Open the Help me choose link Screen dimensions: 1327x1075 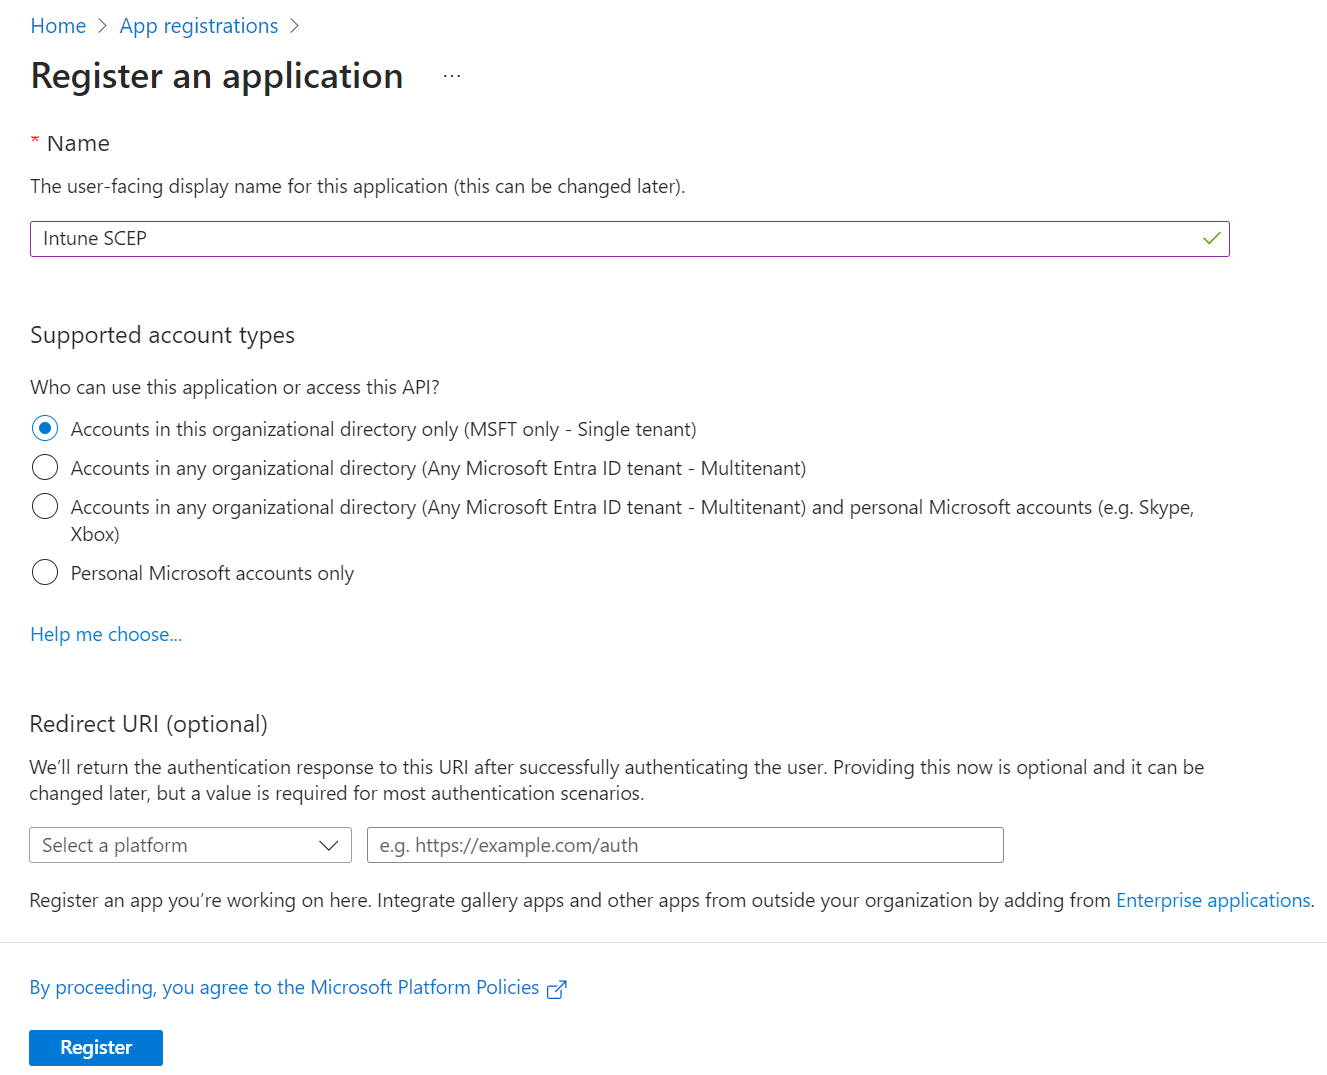click(106, 634)
